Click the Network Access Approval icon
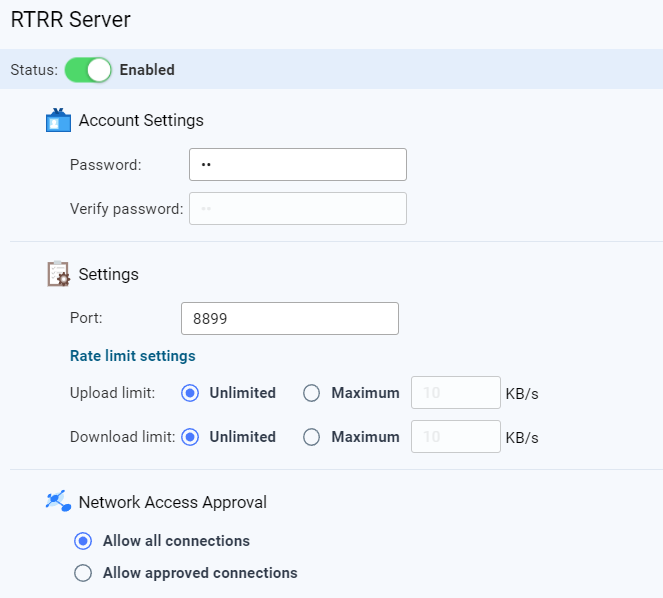The image size is (663, 598). pyautogui.click(x=59, y=502)
